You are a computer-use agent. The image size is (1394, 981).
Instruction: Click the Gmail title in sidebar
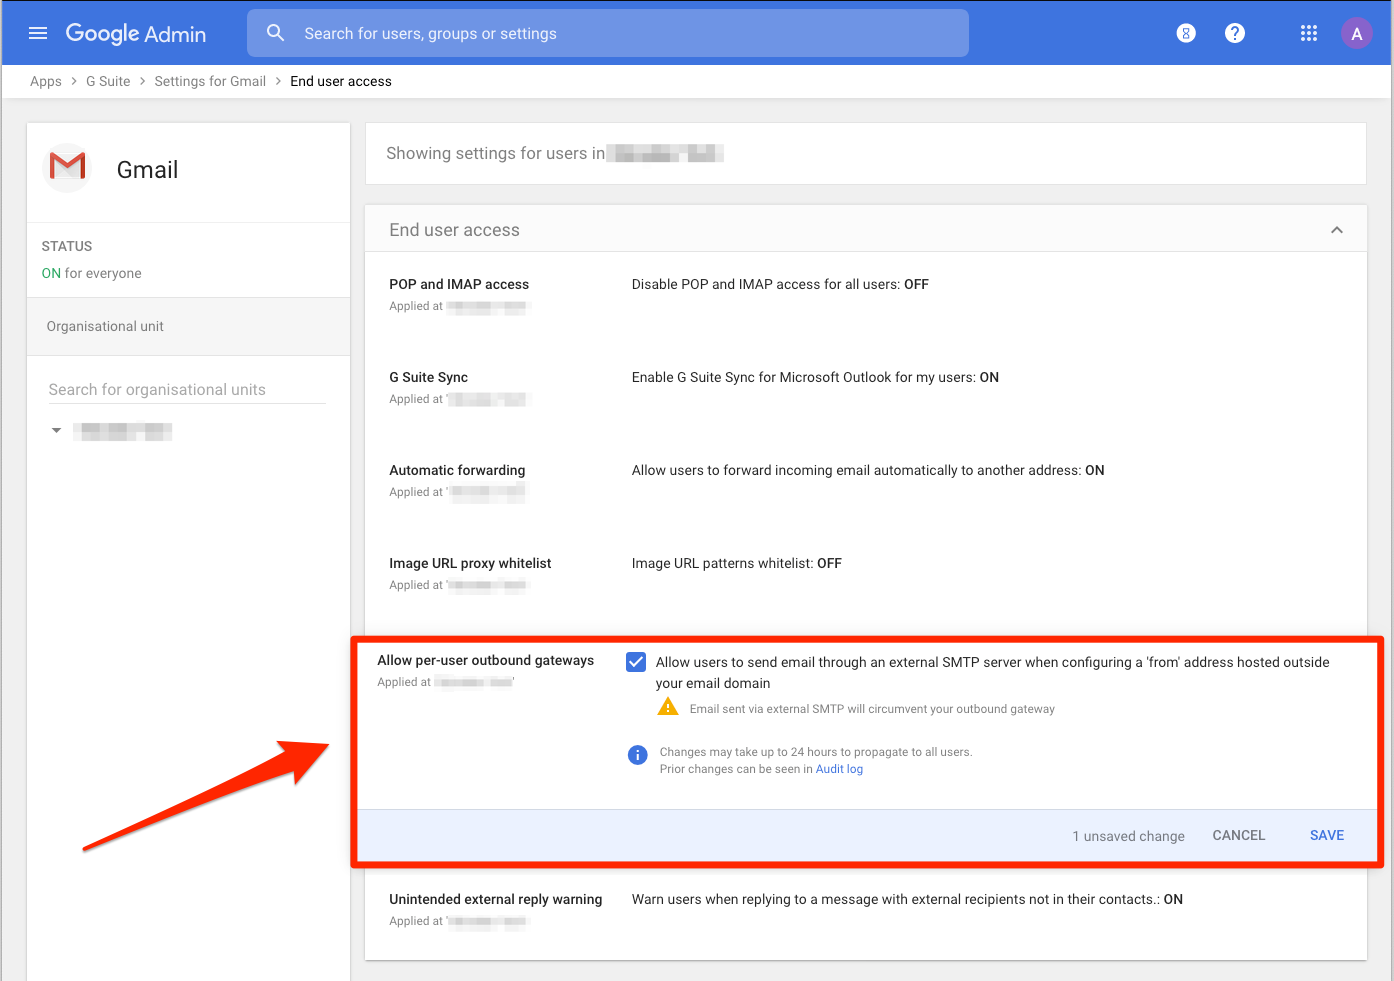coord(147,170)
